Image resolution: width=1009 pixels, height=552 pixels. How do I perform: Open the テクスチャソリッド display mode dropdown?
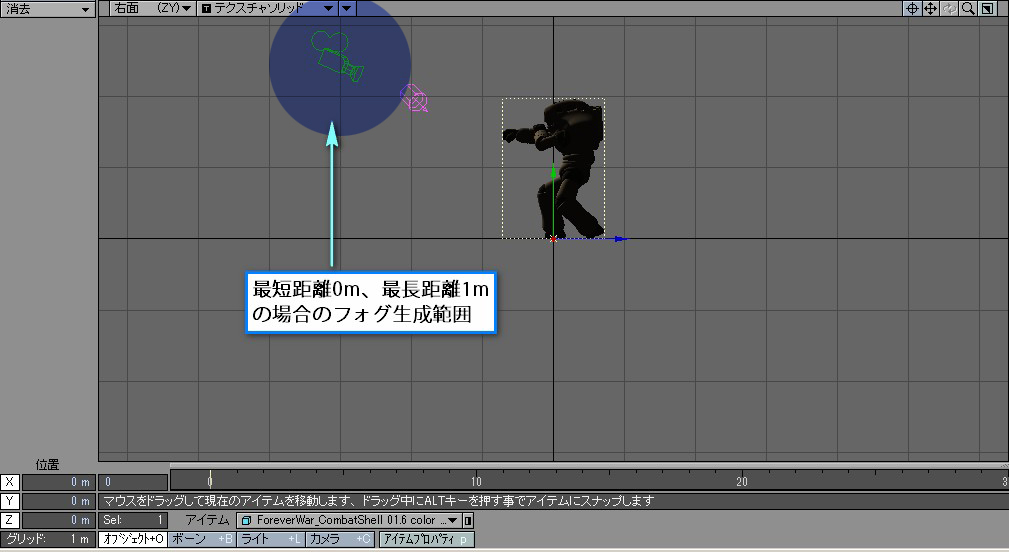point(268,8)
